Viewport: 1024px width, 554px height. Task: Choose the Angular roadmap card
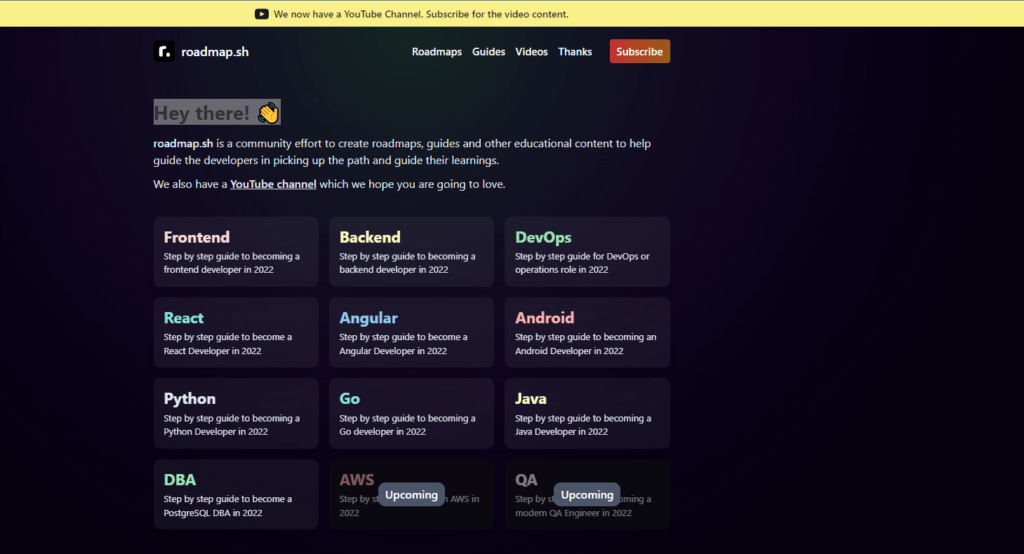click(411, 333)
